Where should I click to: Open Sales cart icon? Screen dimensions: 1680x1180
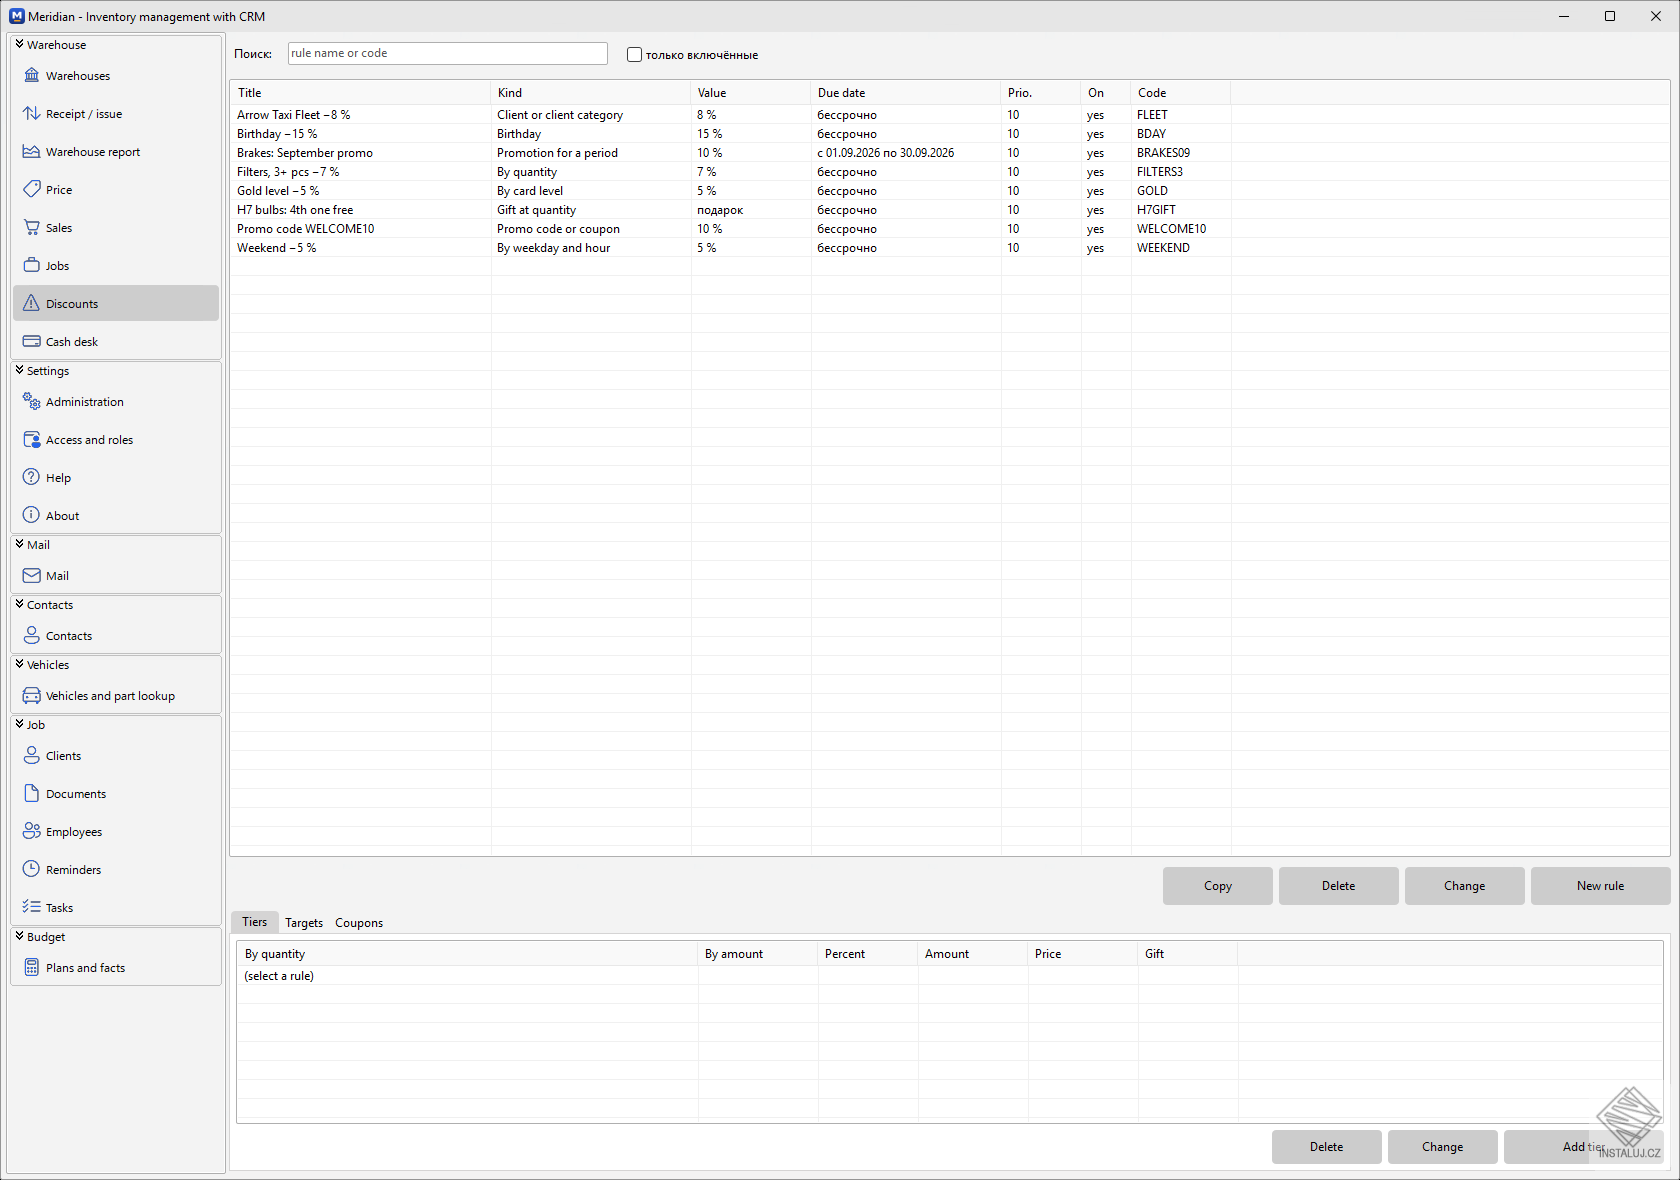pos(32,228)
